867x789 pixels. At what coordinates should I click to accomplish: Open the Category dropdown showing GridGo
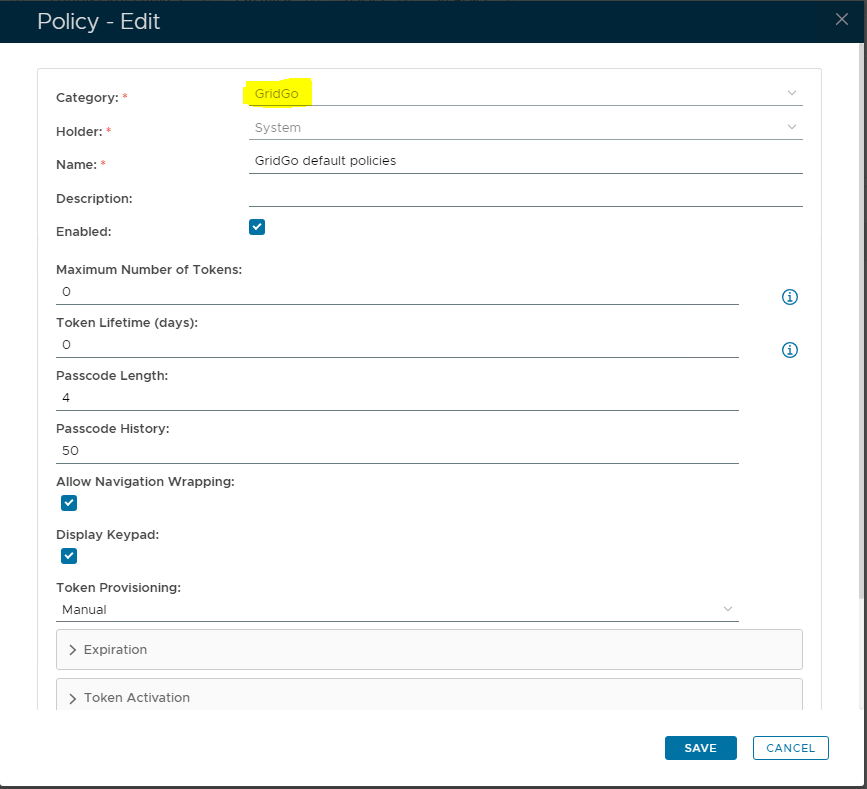pyautogui.click(x=520, y=93)
